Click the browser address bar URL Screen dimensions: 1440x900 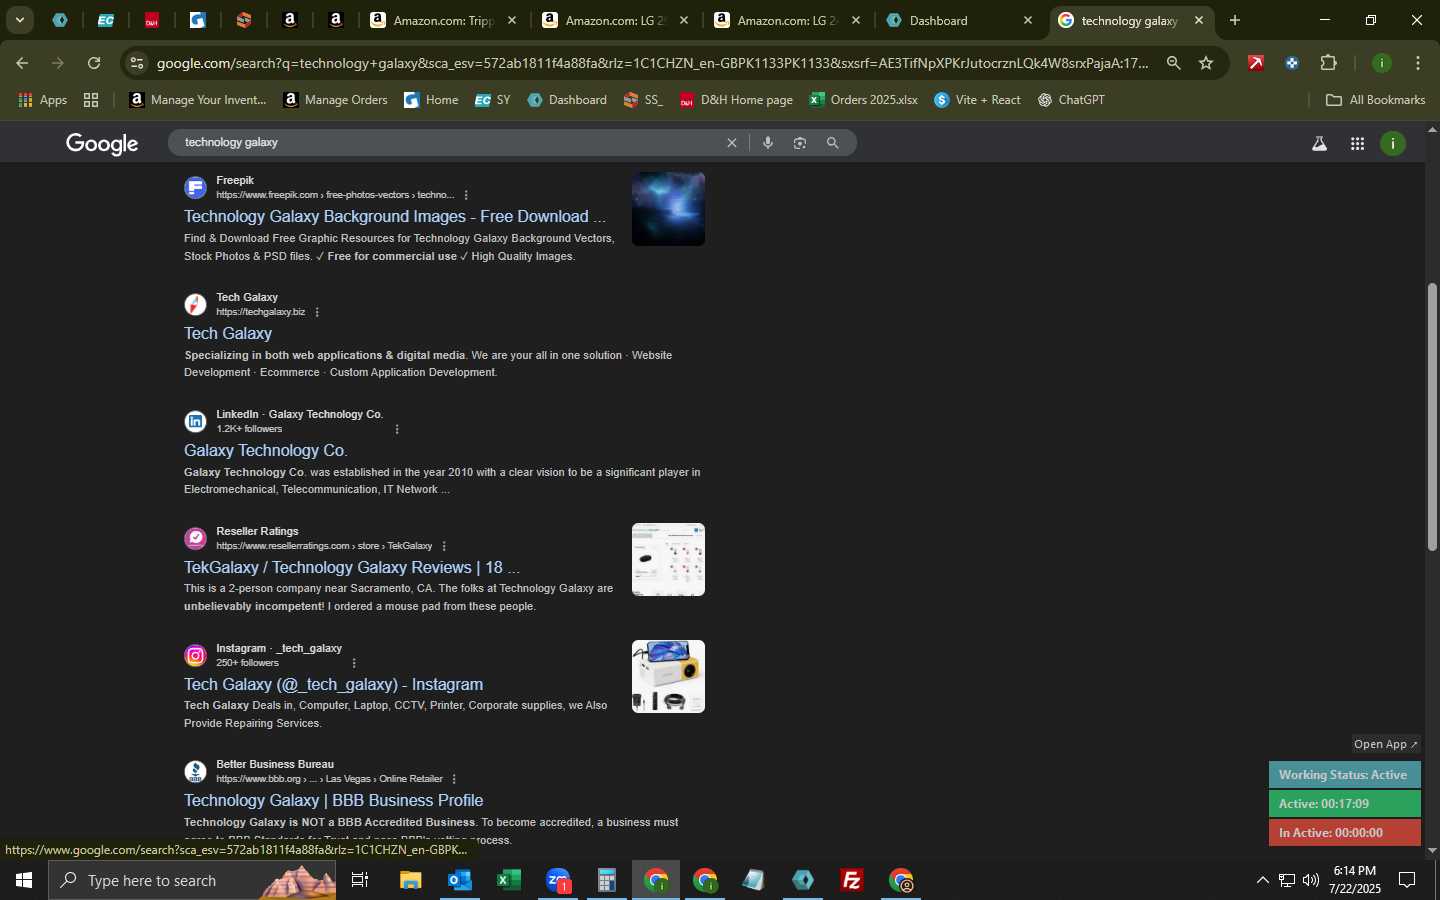coord(652,63)
